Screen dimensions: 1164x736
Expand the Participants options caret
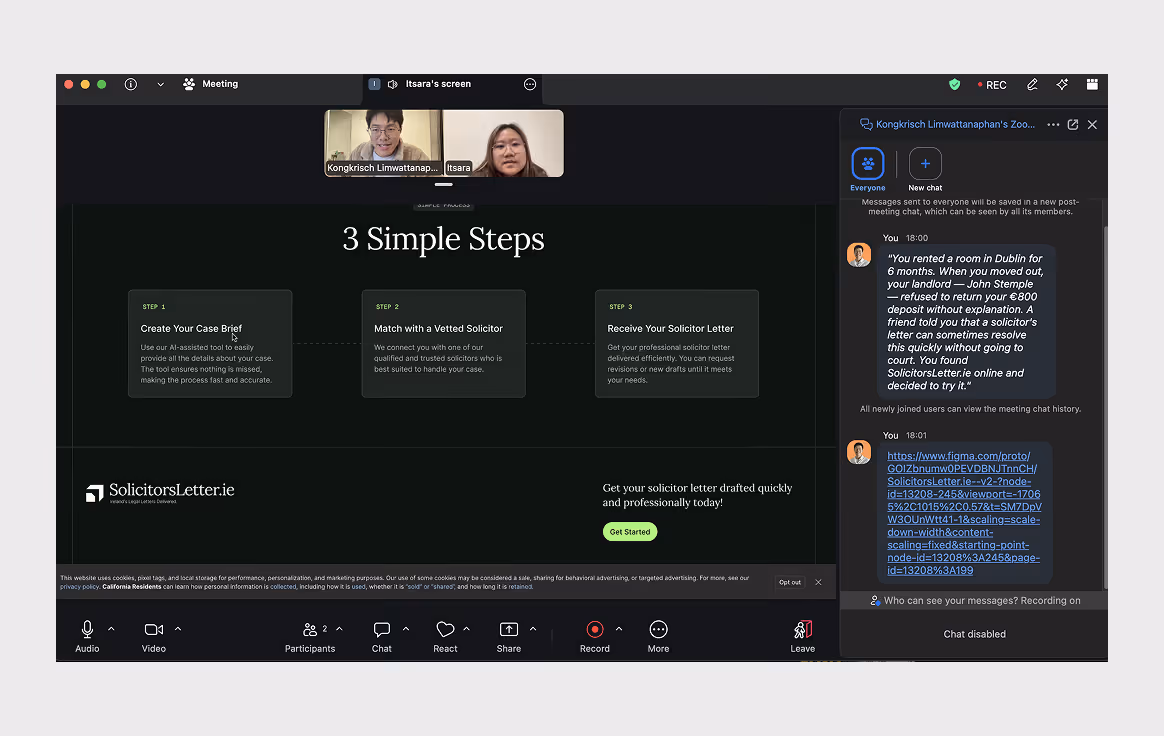[339, 629]
